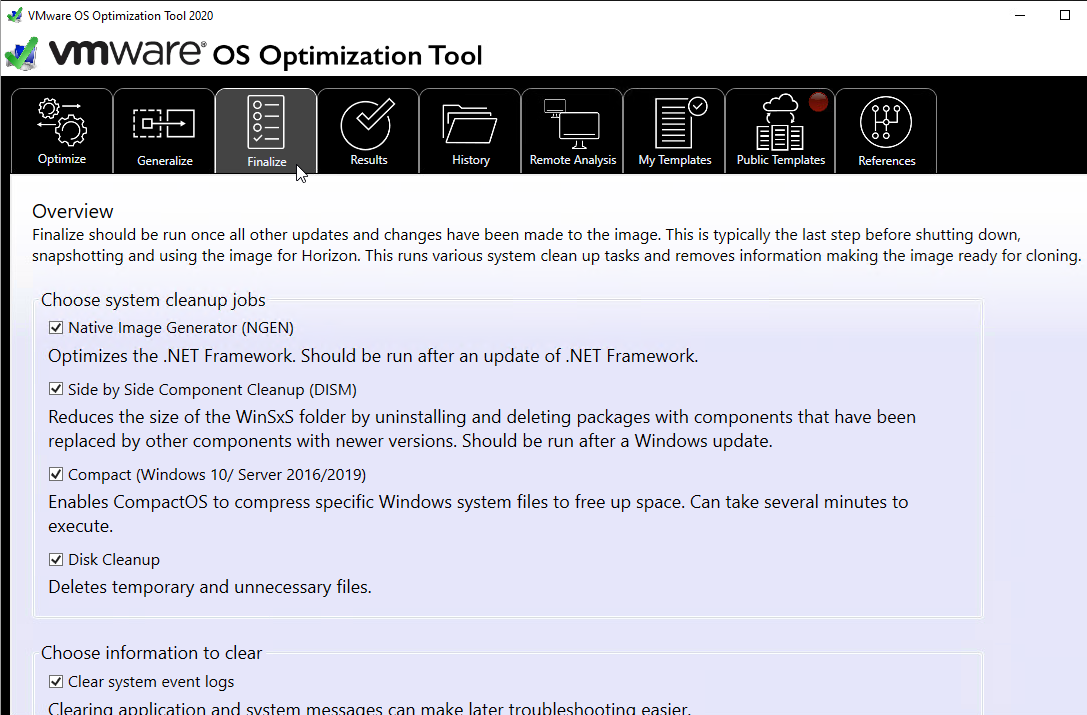Open the My Templates document icon
This screenshot has height=715, width=1087.
coord(679,123)
